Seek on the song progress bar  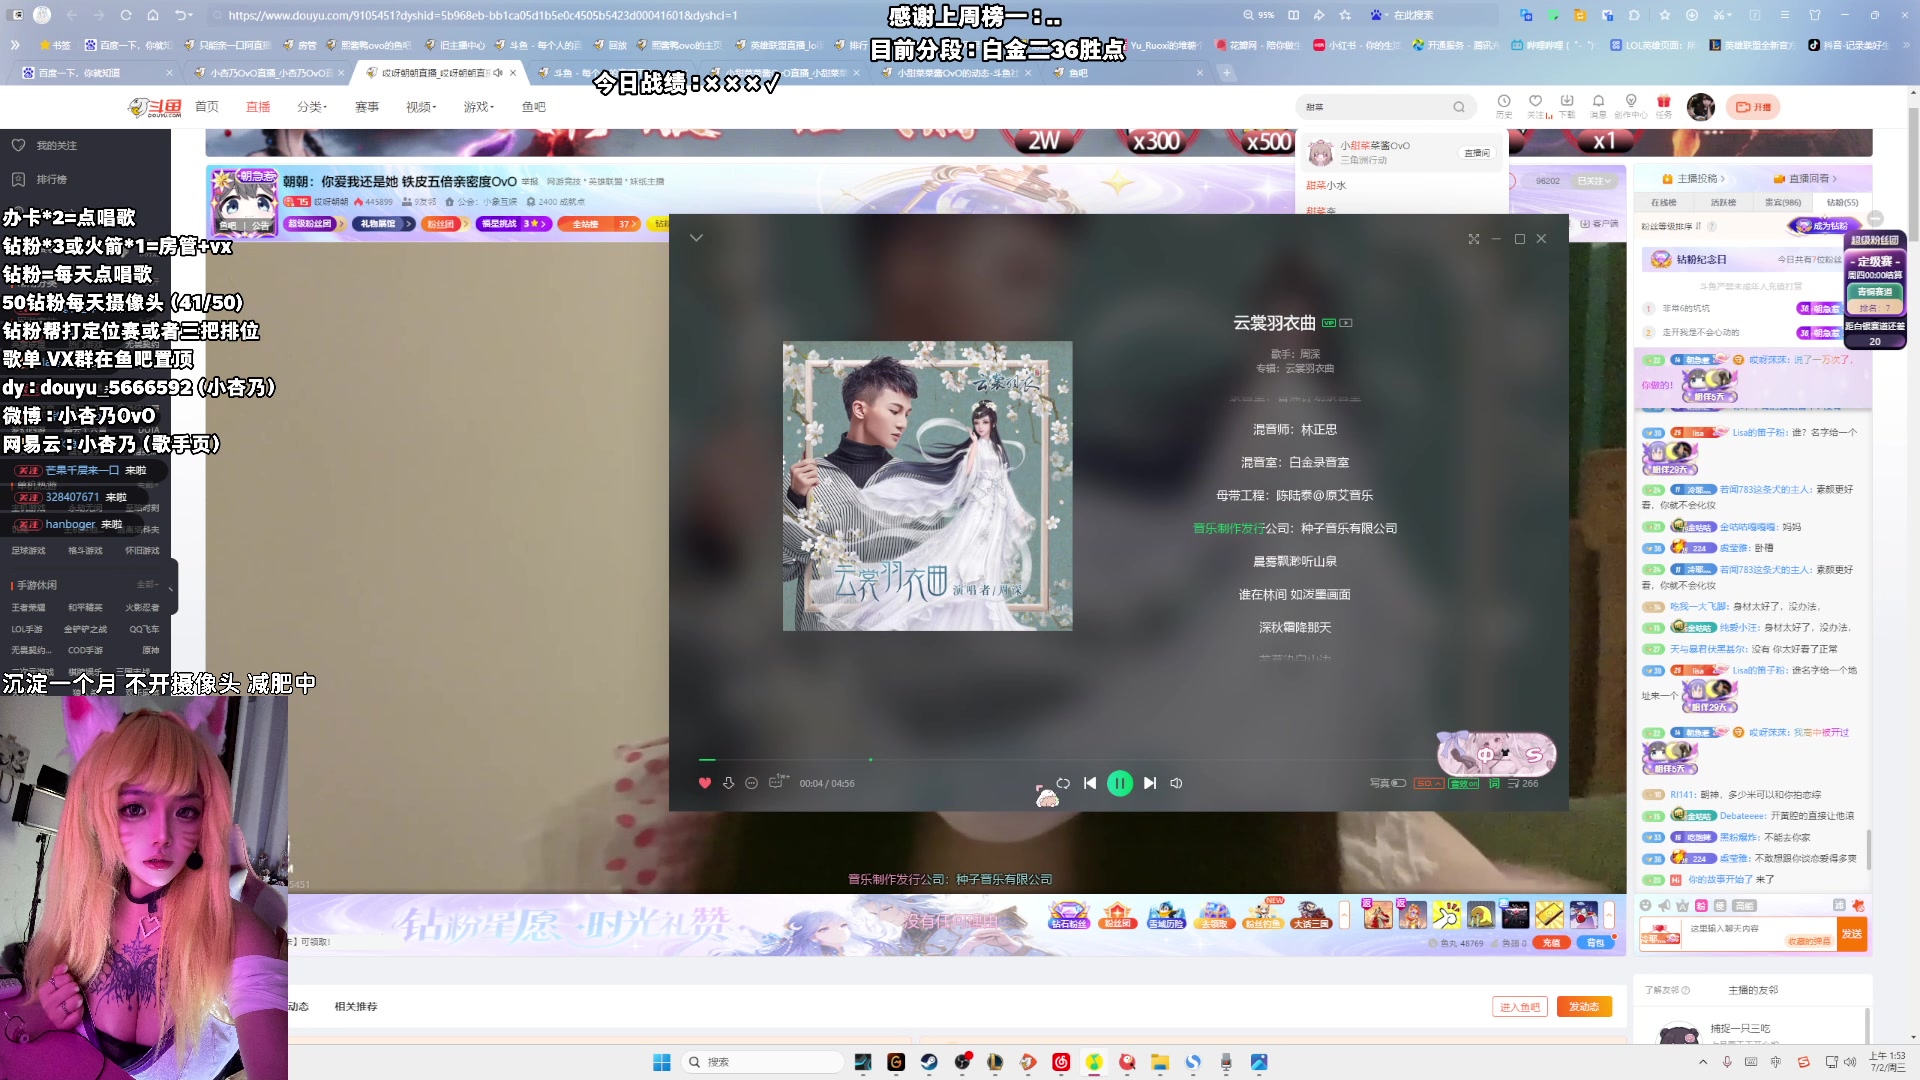1118,760
